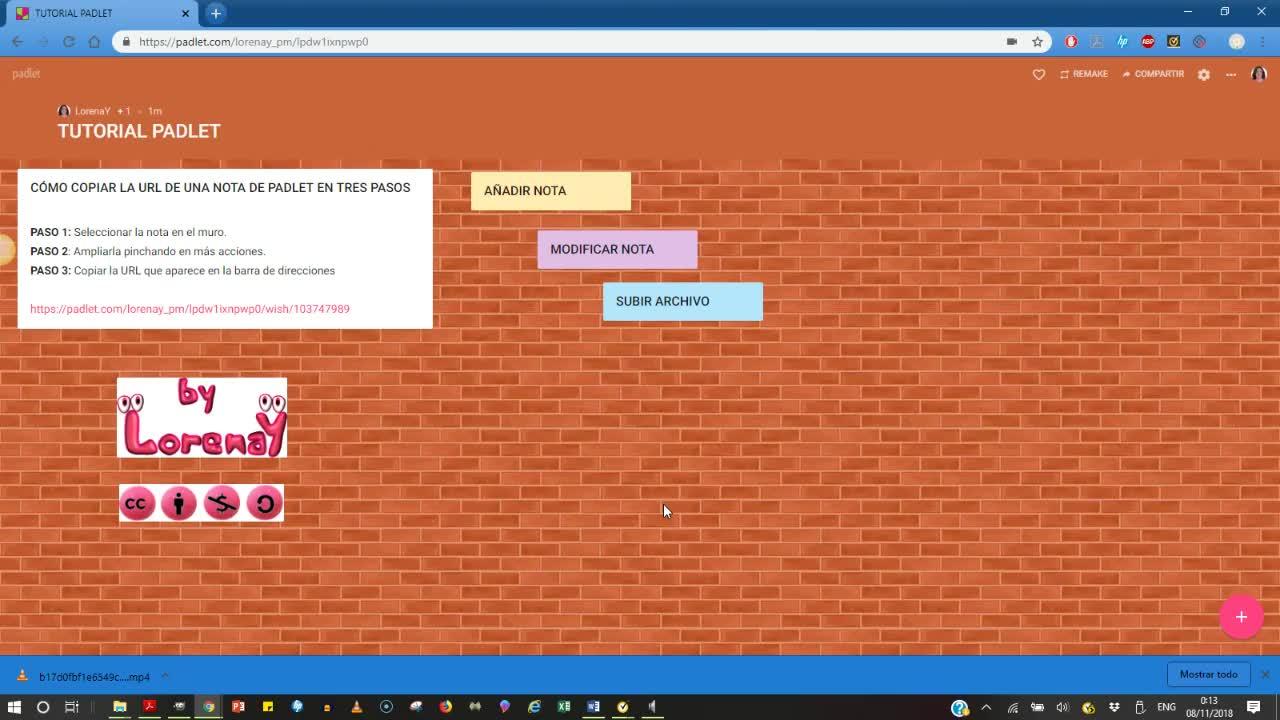Open the Chrome profile avatar
Screen dimensions: 1280x720
pyautogui.click(x=1237, y=42)
